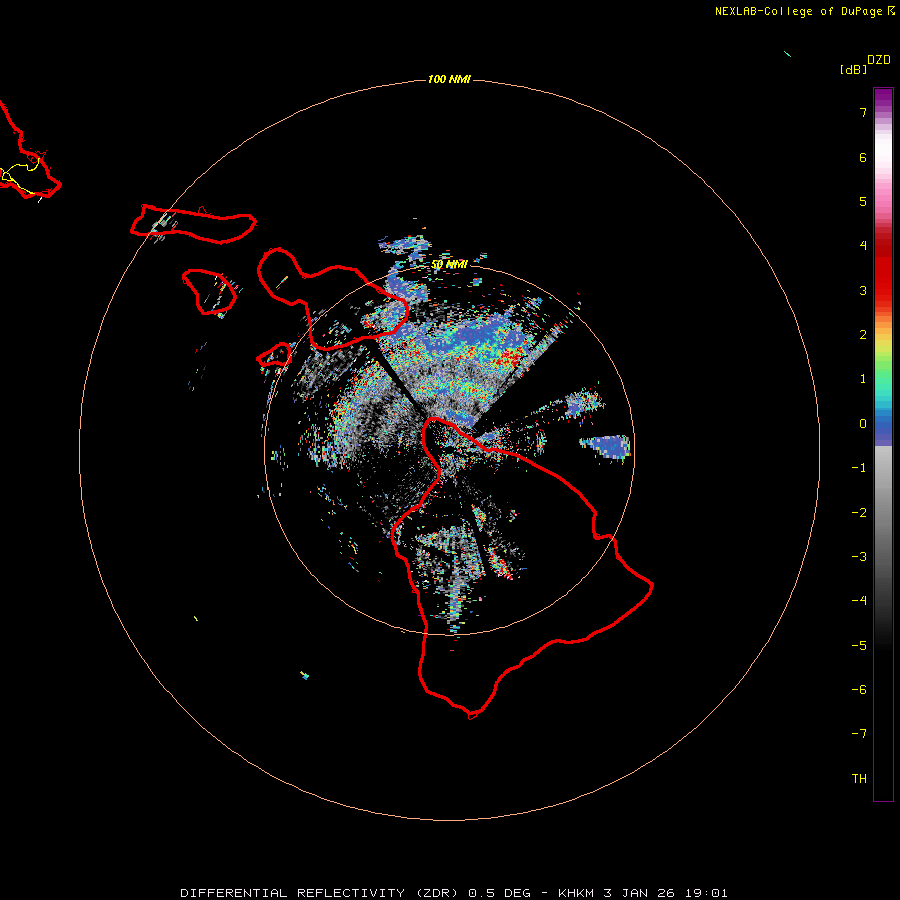Click the [dB] units label

(x=853, y=69)
